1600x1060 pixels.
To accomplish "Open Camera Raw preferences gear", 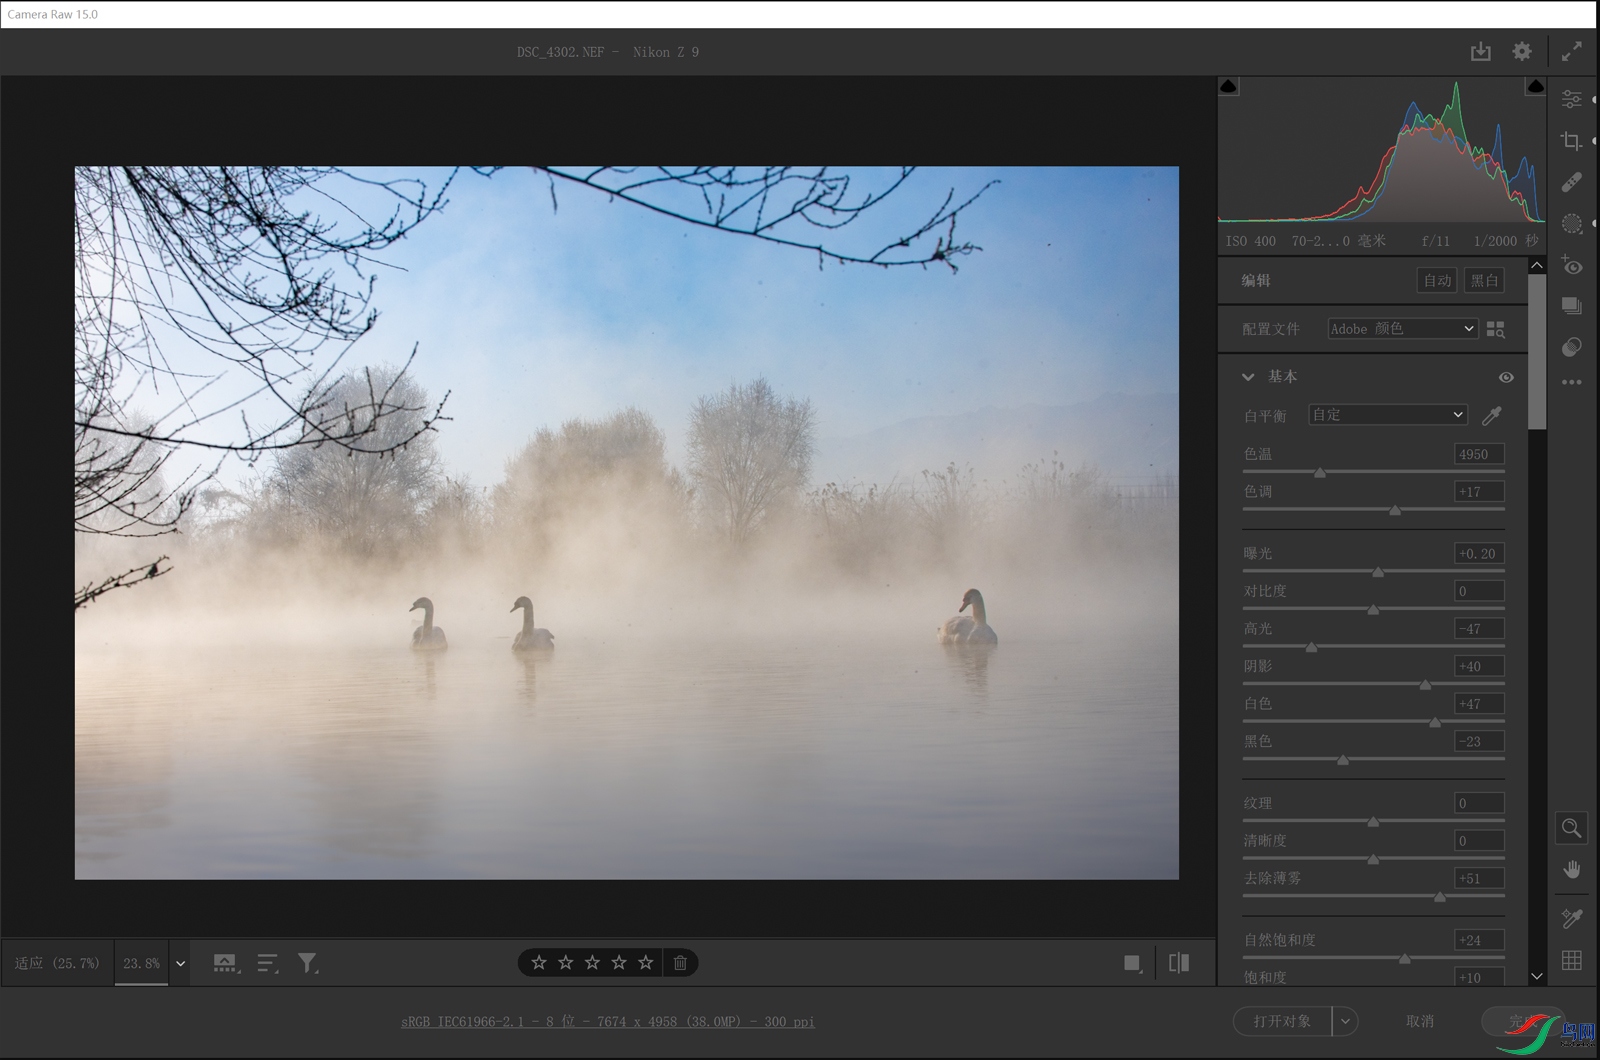I will [1521, 52].
